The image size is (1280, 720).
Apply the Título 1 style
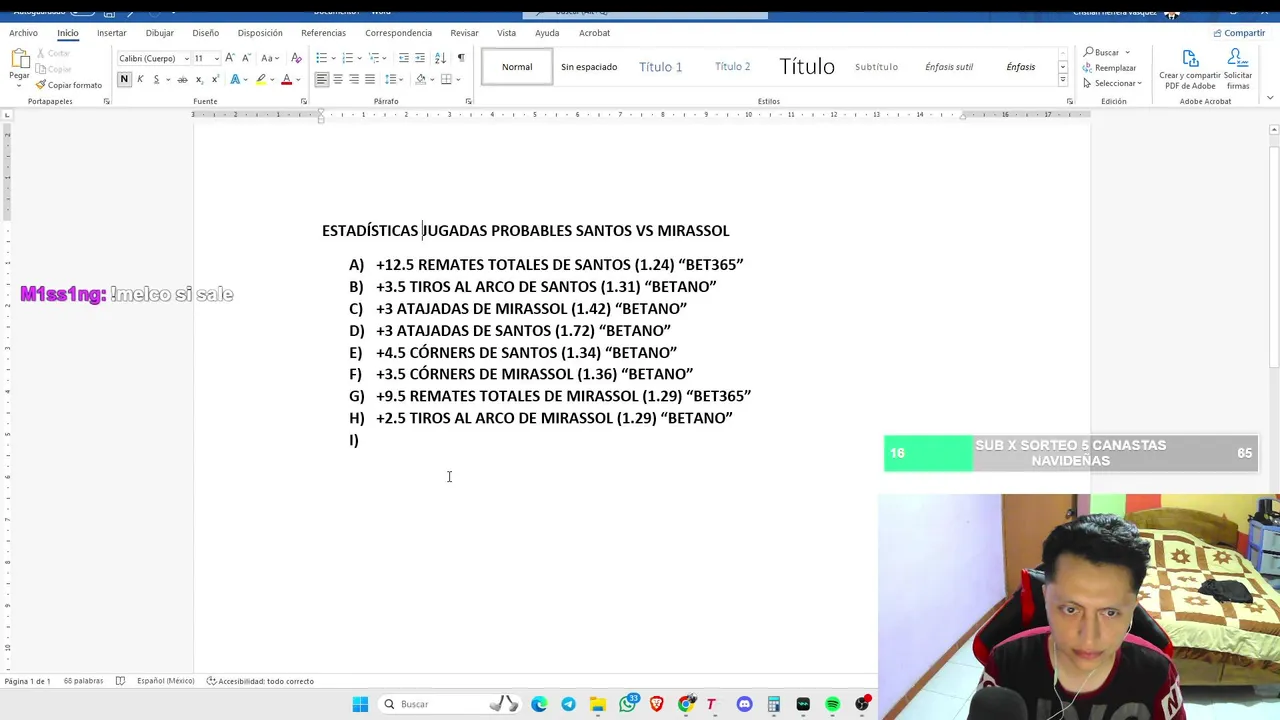pos(660,67)
